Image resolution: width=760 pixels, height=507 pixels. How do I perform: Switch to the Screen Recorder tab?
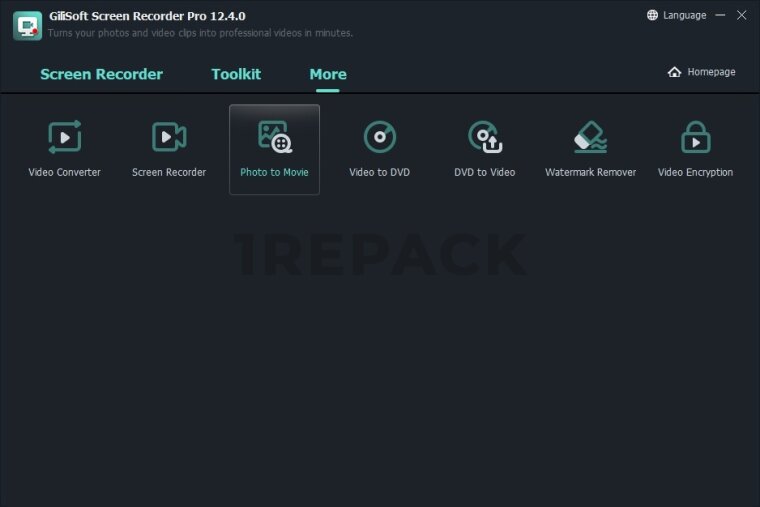(x=101, y=74)
